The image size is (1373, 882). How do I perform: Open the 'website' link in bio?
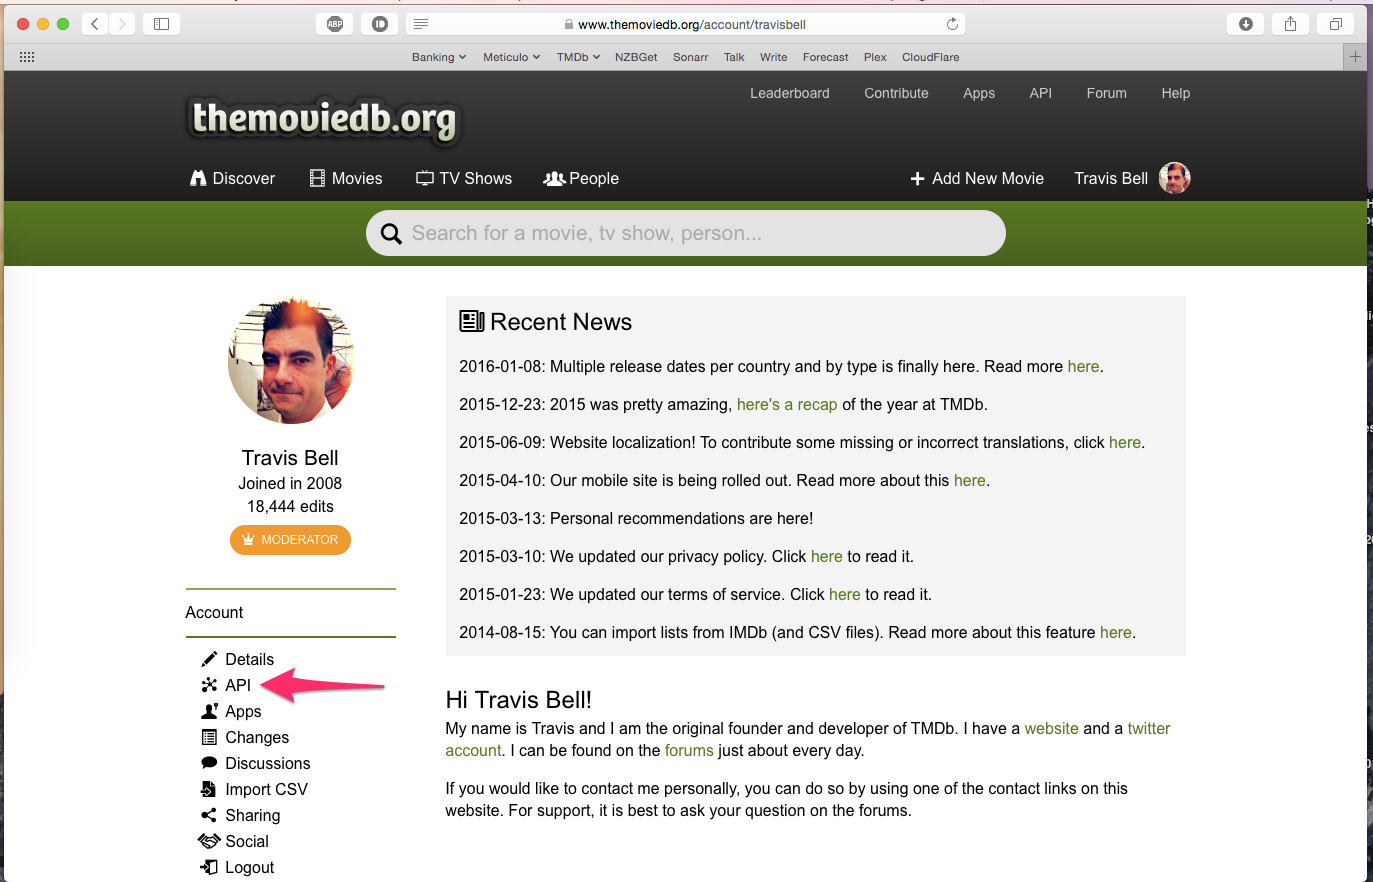[1051, 728]
